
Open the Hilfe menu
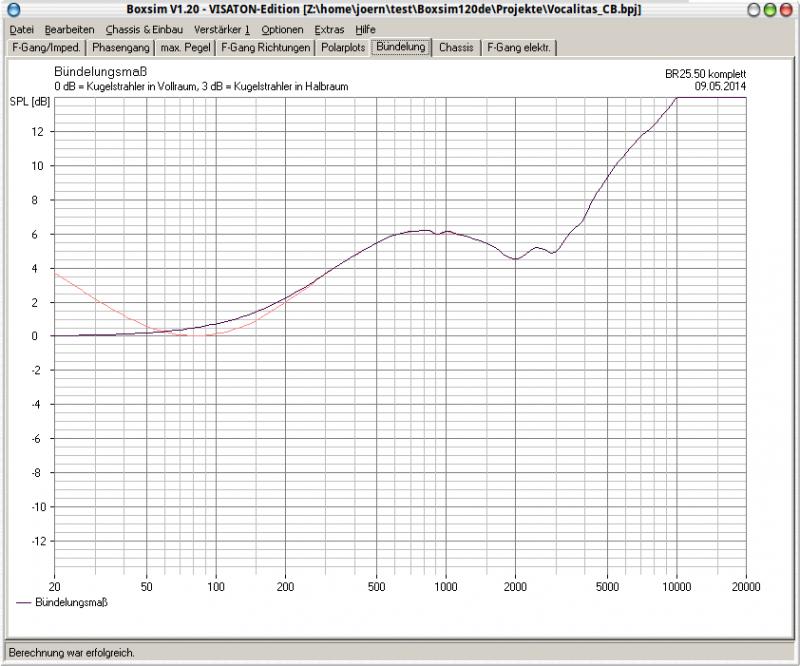365,30
